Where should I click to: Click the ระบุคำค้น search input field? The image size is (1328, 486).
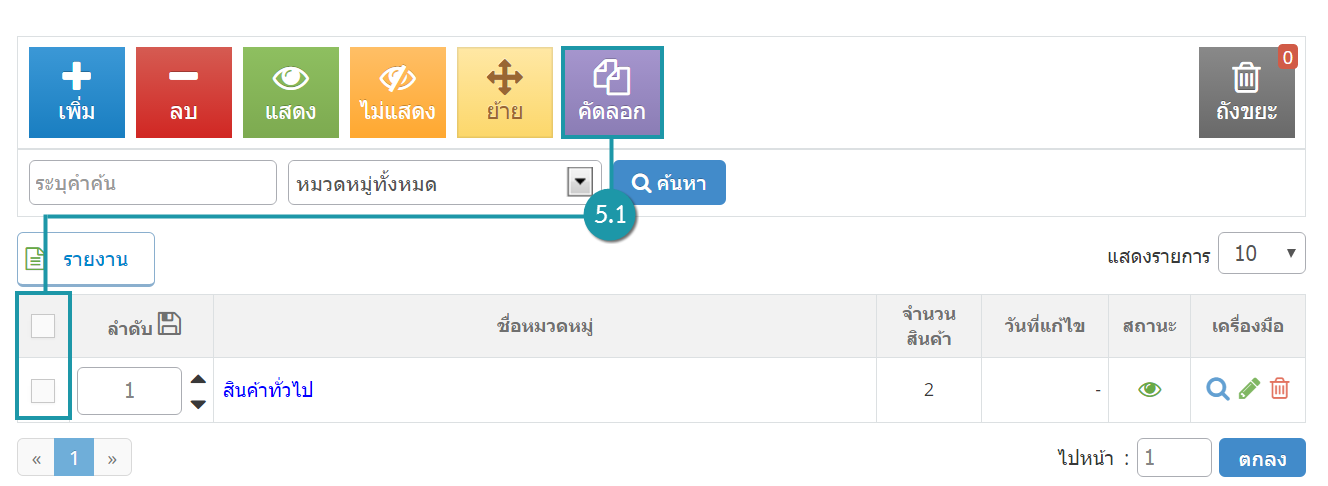[x=153, y=182]
